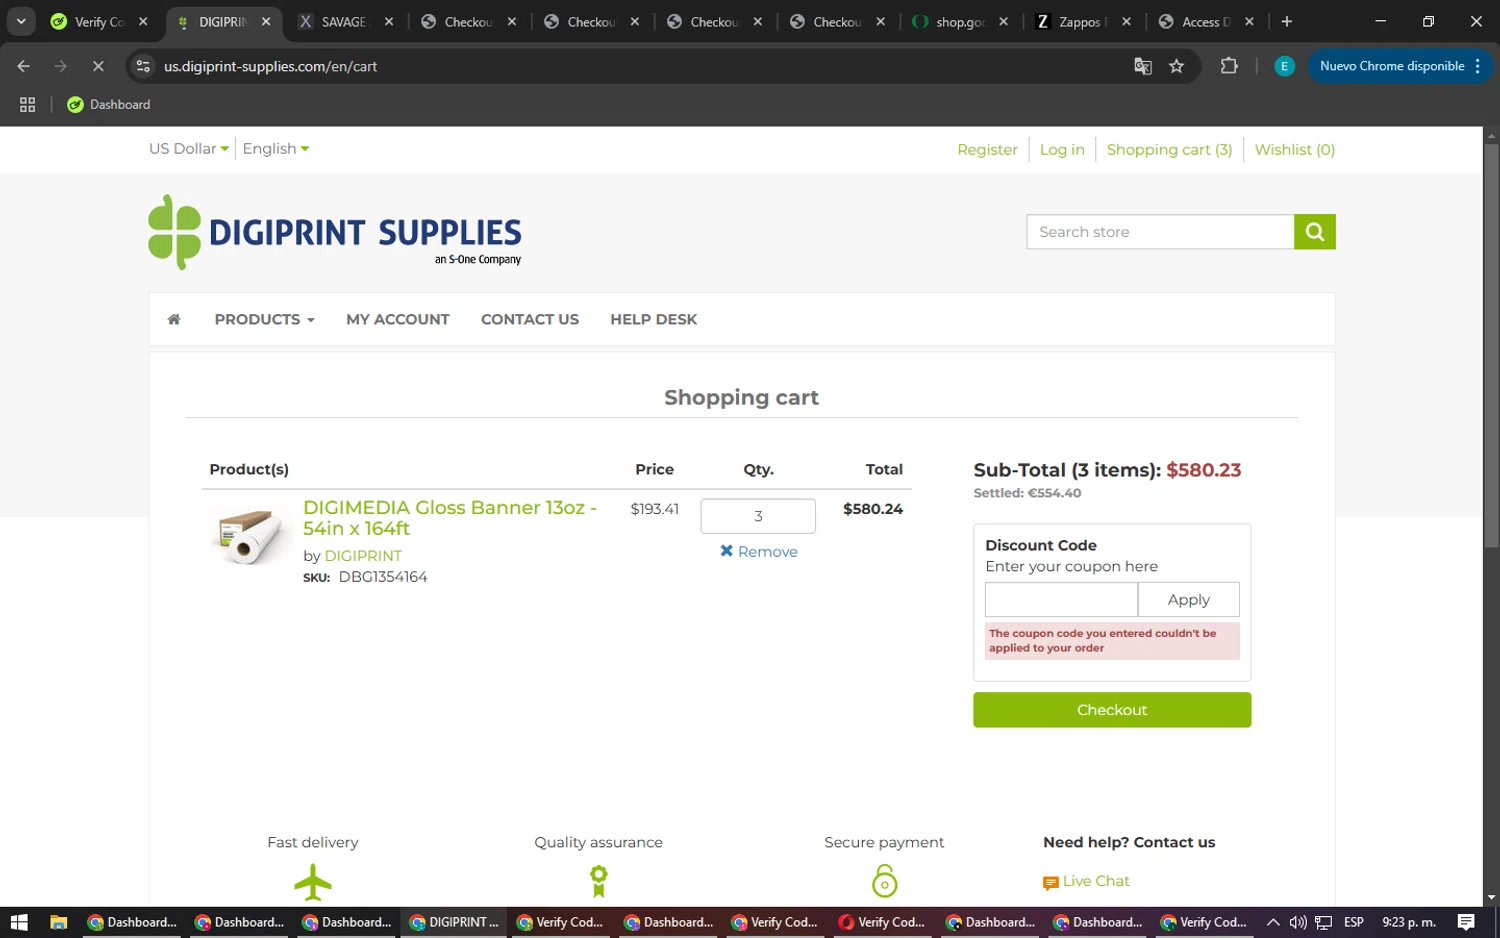The width and height of the screenshot is (1500, 938).
Task: Open HELP DESK menu item
Action: click(653, 319)
